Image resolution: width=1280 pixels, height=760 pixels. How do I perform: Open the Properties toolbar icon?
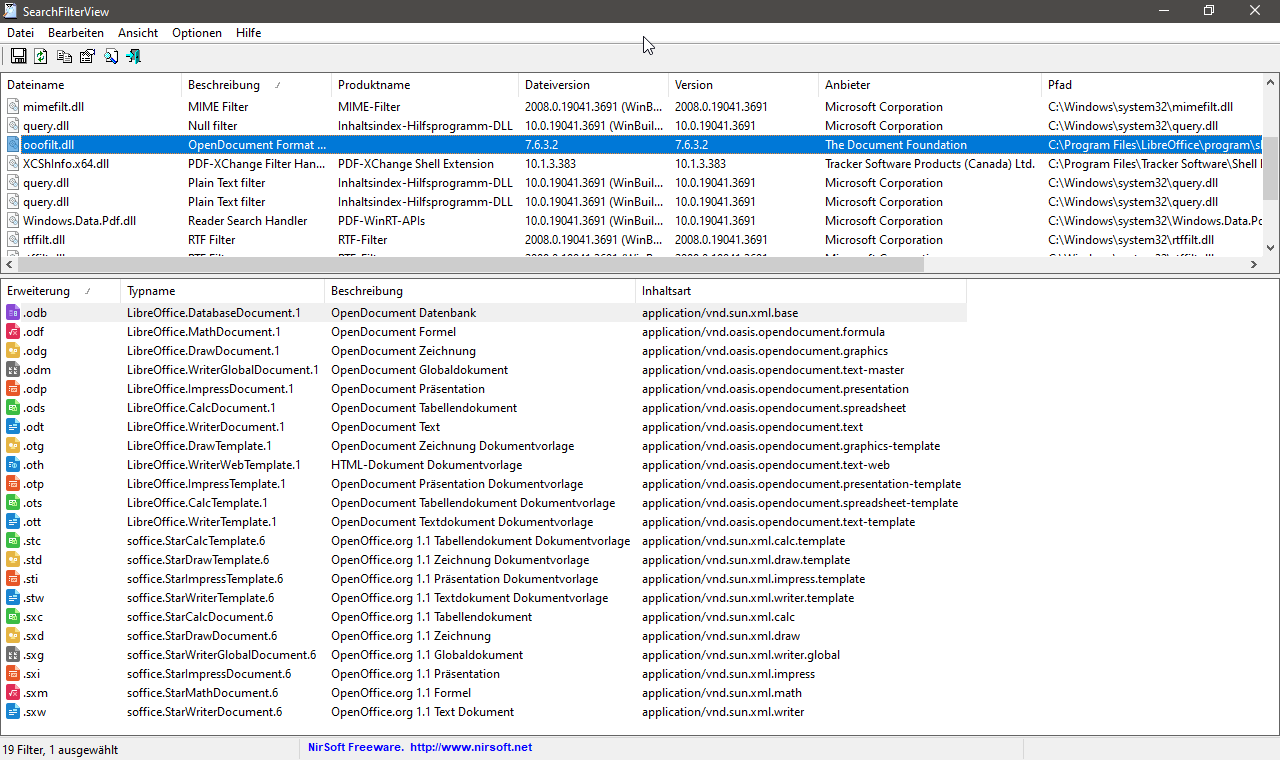(x=87, y=57)
